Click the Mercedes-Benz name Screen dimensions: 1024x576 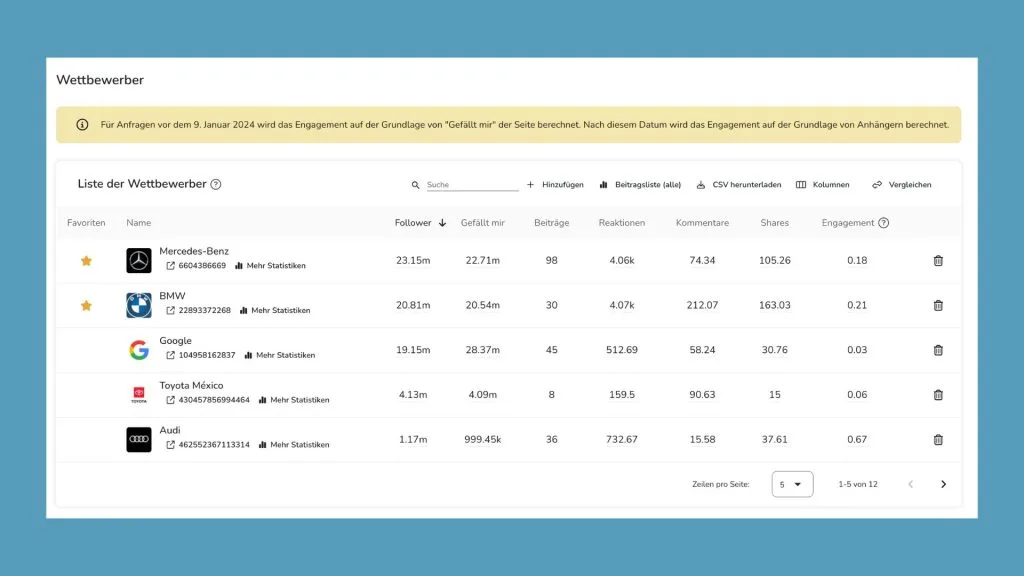[194, 251]
